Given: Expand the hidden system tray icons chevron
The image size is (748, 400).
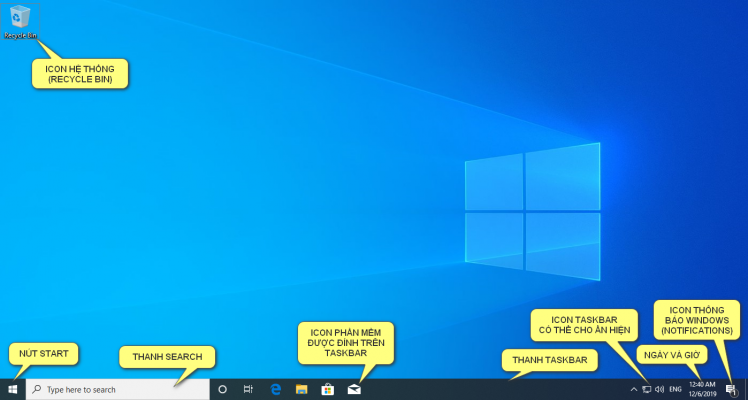Looking at the screenshot, I should (632, 389).
